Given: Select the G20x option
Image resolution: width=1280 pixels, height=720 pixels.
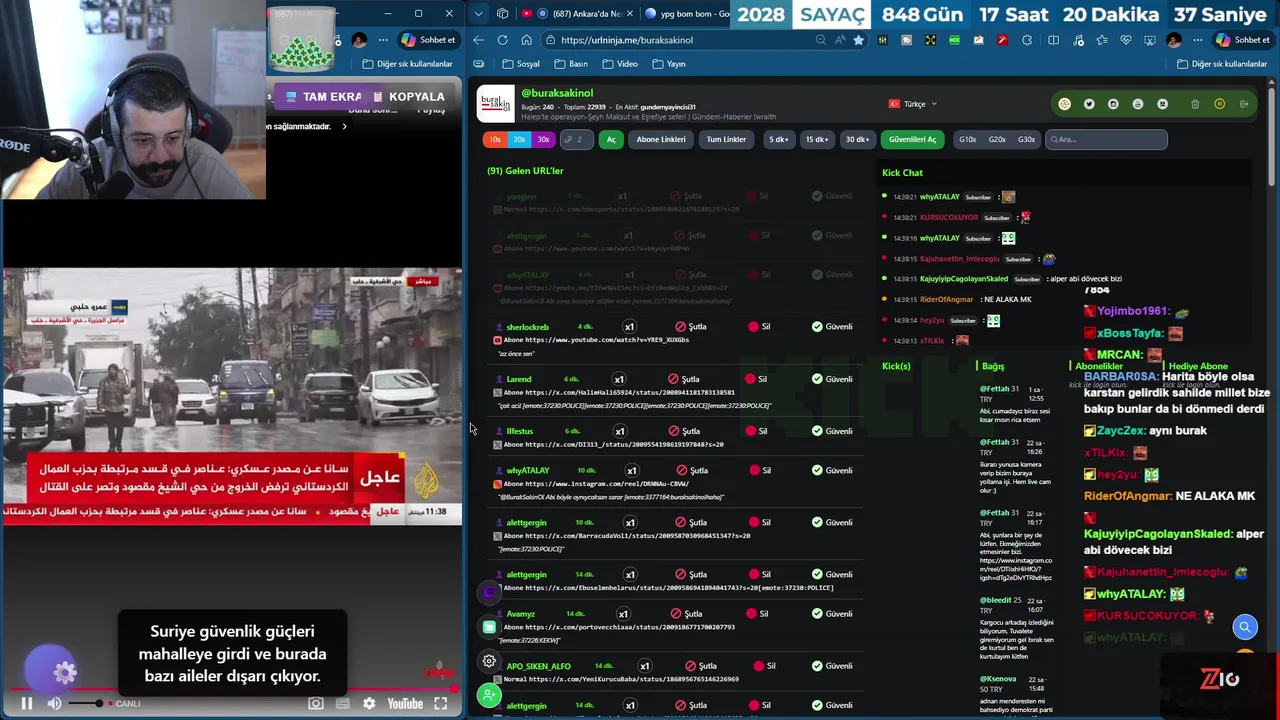Looking at the screenshot, I should point(997,139).
